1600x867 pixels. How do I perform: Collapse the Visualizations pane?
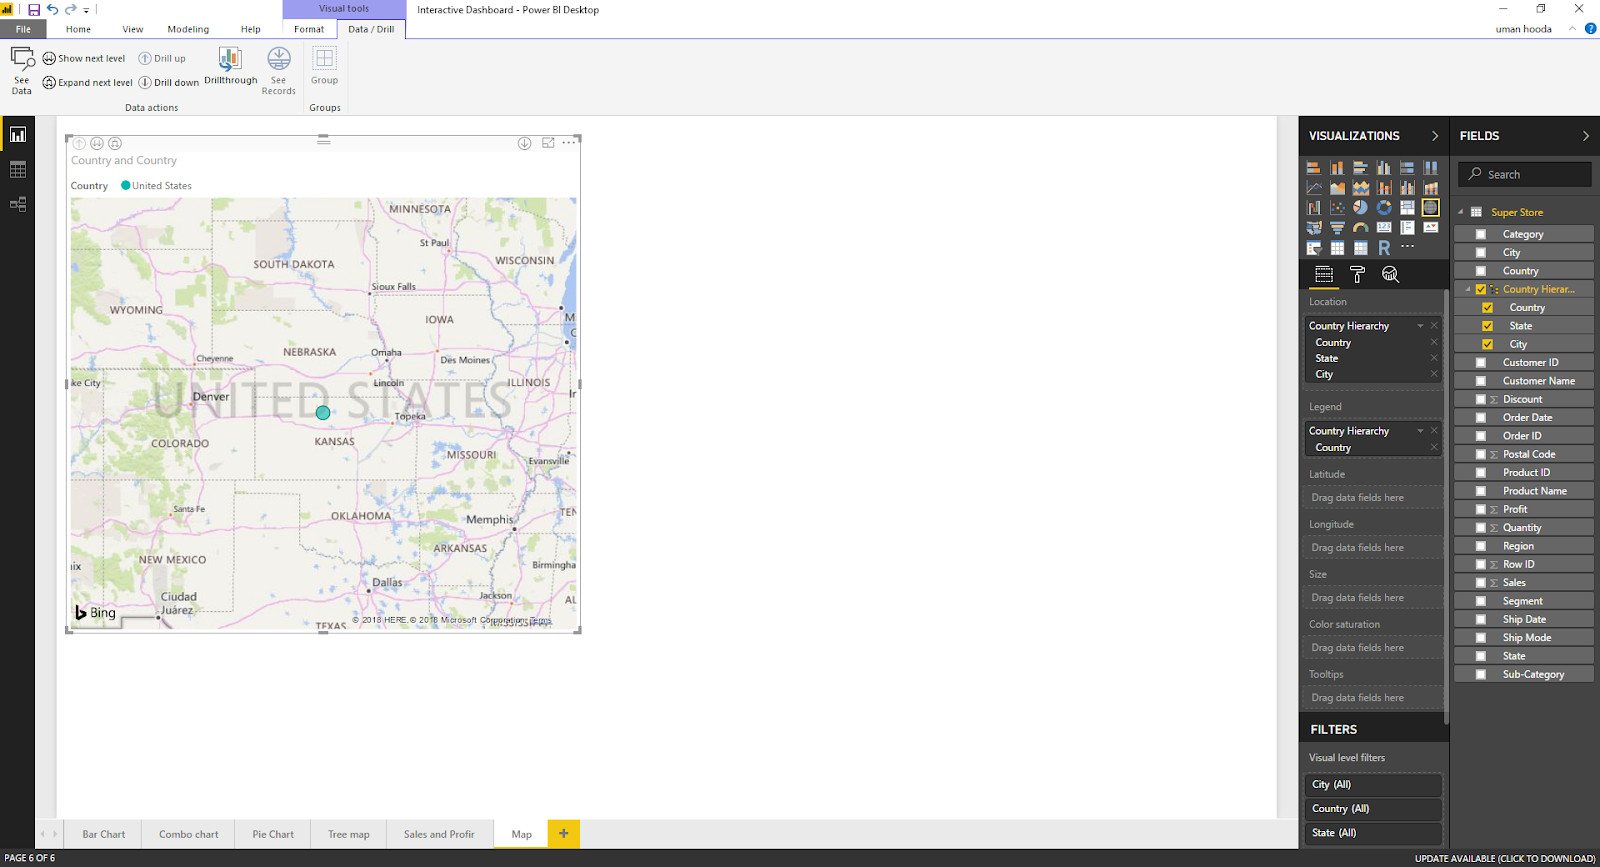(x=1435, y=136)
